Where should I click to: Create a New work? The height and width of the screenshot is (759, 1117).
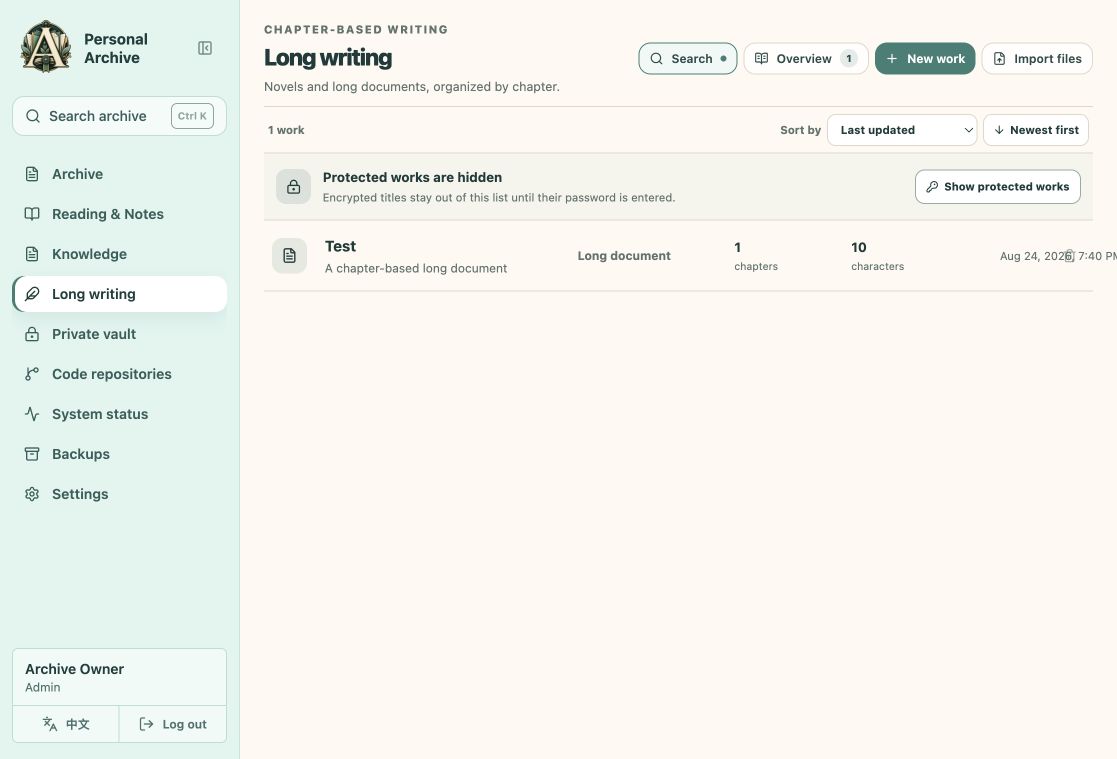[925, 58]
